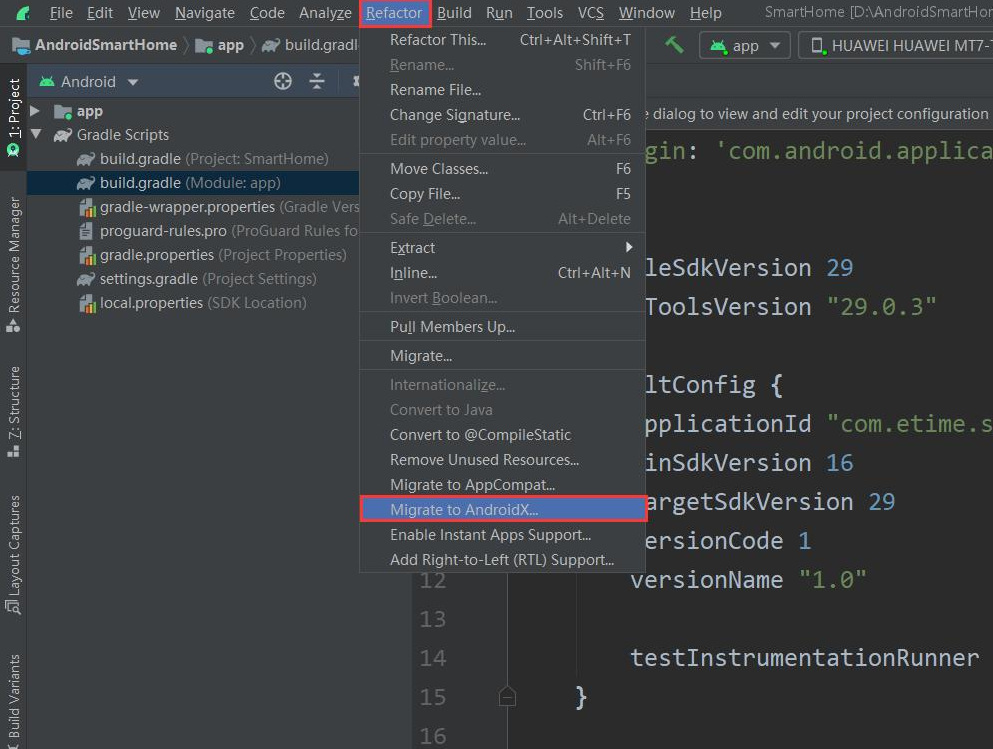Choose Add Right-to-Left (RTL) Support...
Image resolution: width=993 pixels, height=749 pixels.
click(503, 560)
